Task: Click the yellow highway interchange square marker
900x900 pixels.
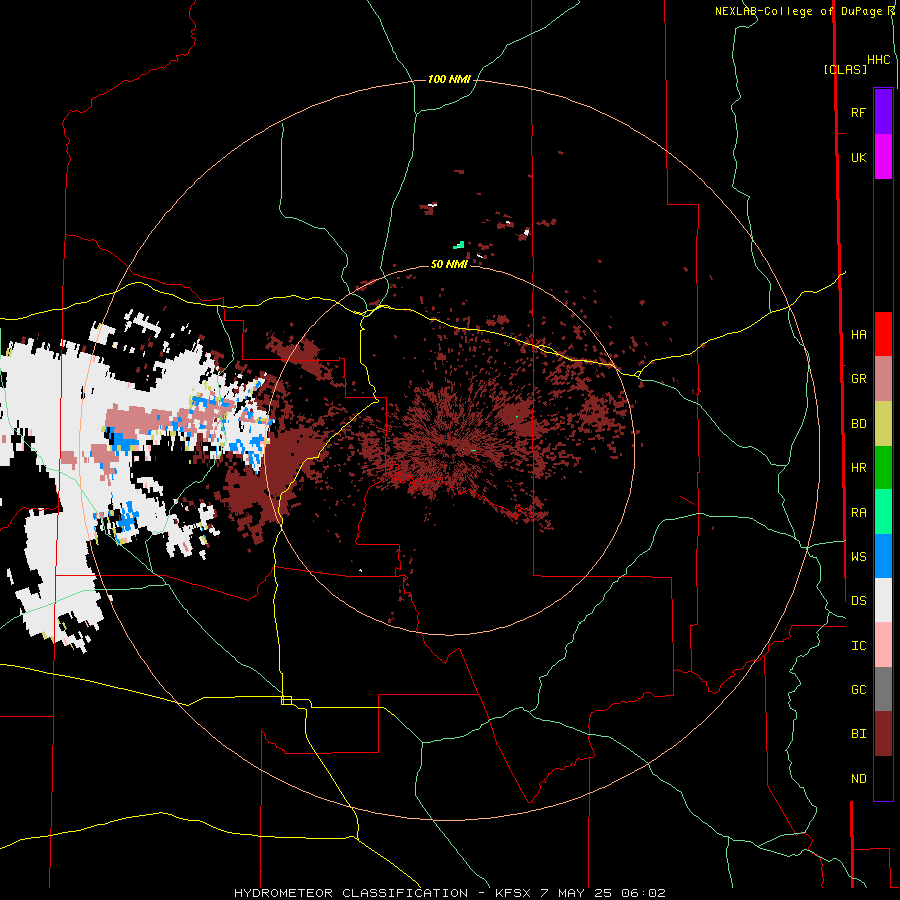Action: point(286,700)
